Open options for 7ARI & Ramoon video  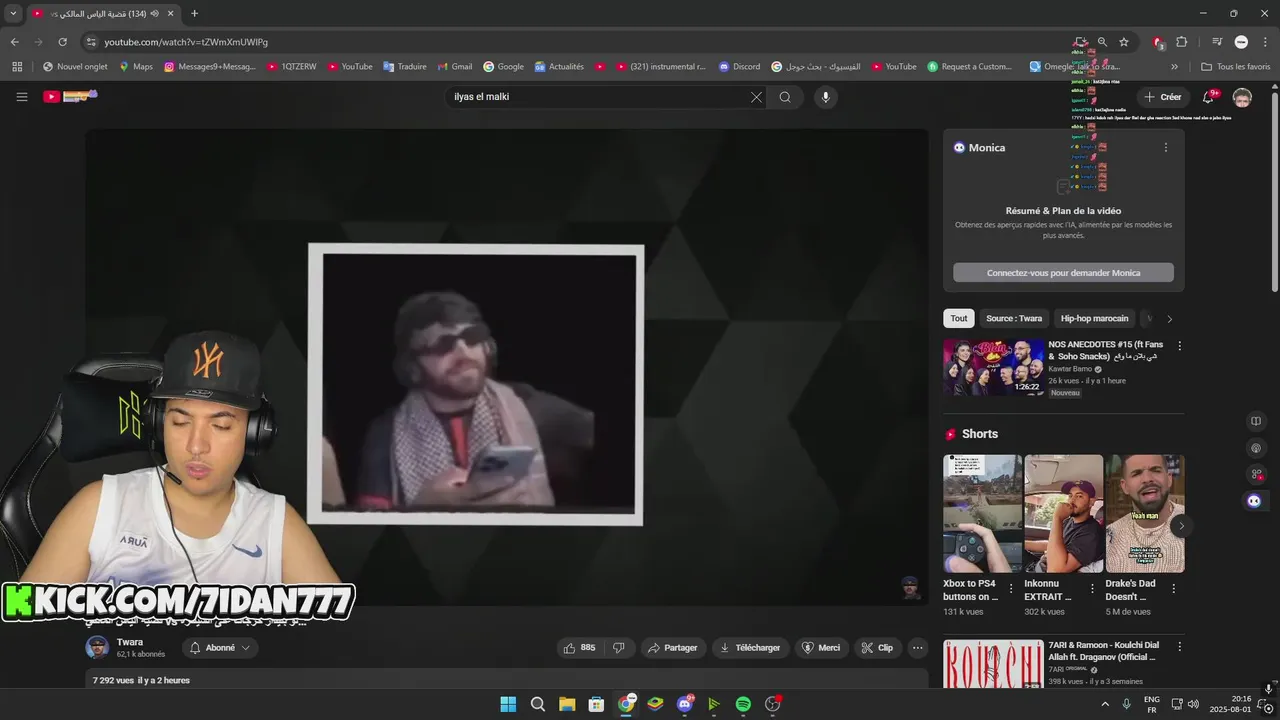[1179, 647]
